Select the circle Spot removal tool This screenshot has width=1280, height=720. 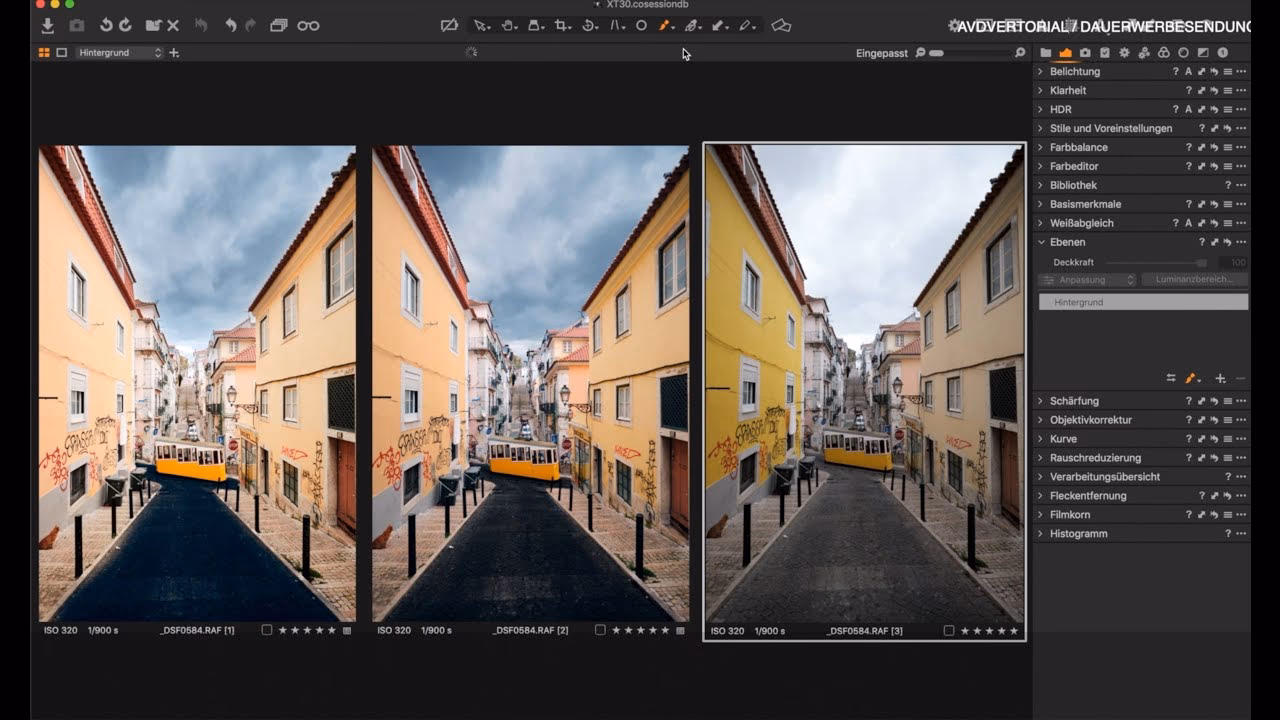point(641,25)
